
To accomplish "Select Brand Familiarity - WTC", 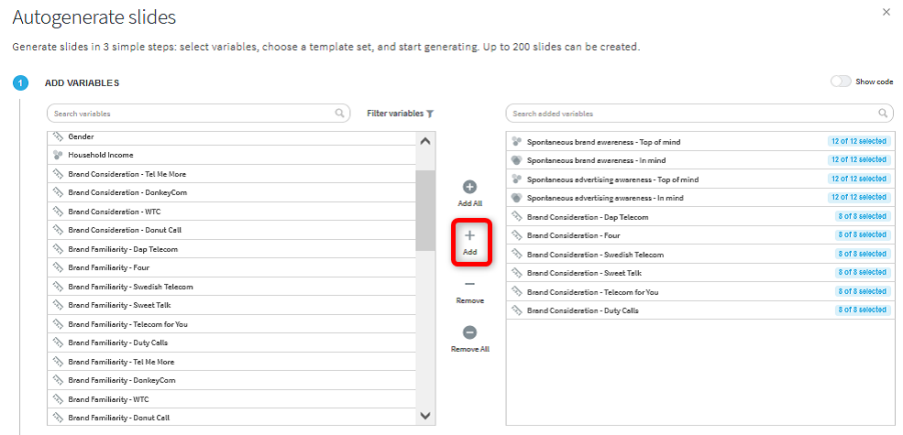I will 232,399.
